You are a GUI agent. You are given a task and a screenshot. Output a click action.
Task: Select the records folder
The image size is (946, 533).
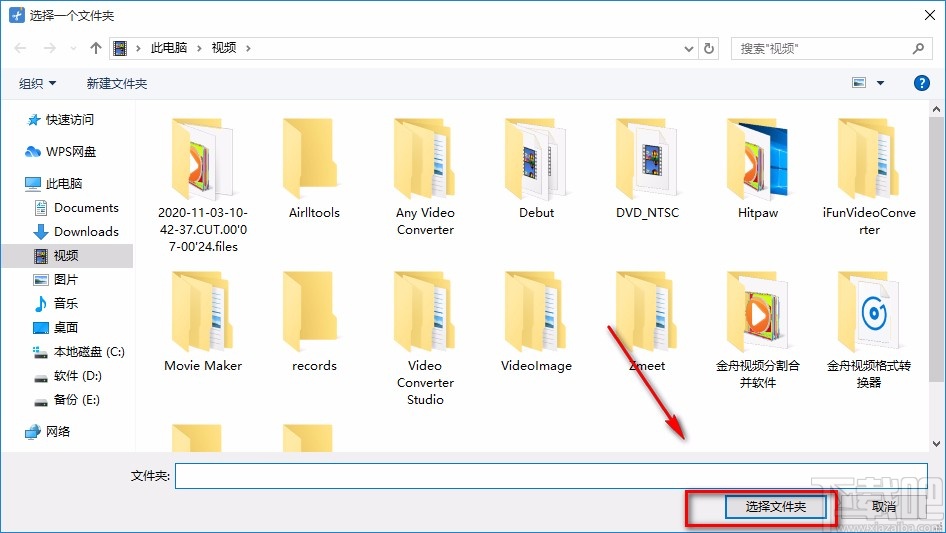click(314, 322)
